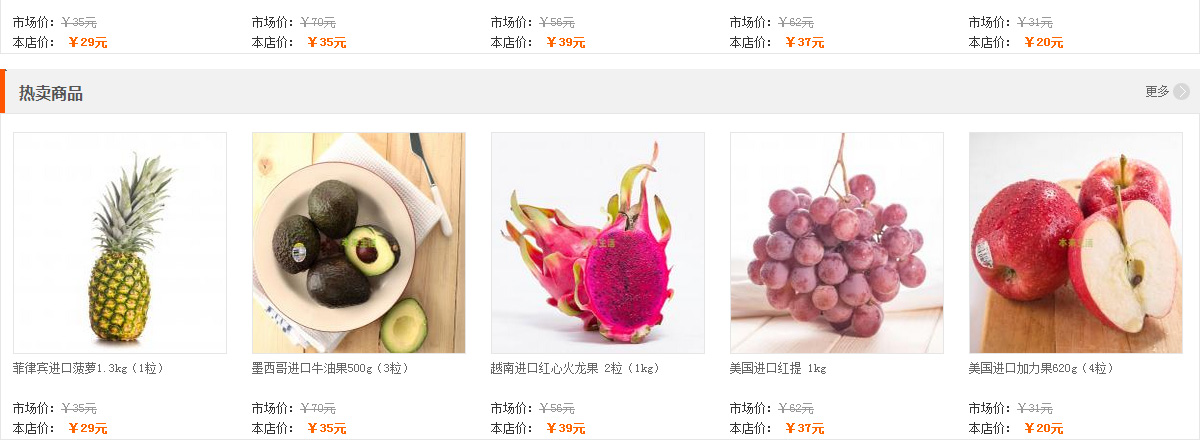This screenshot has height=442, width=1200.
Task: Click the ￥70元 market price under avocado
Action: tap(318, 408)
